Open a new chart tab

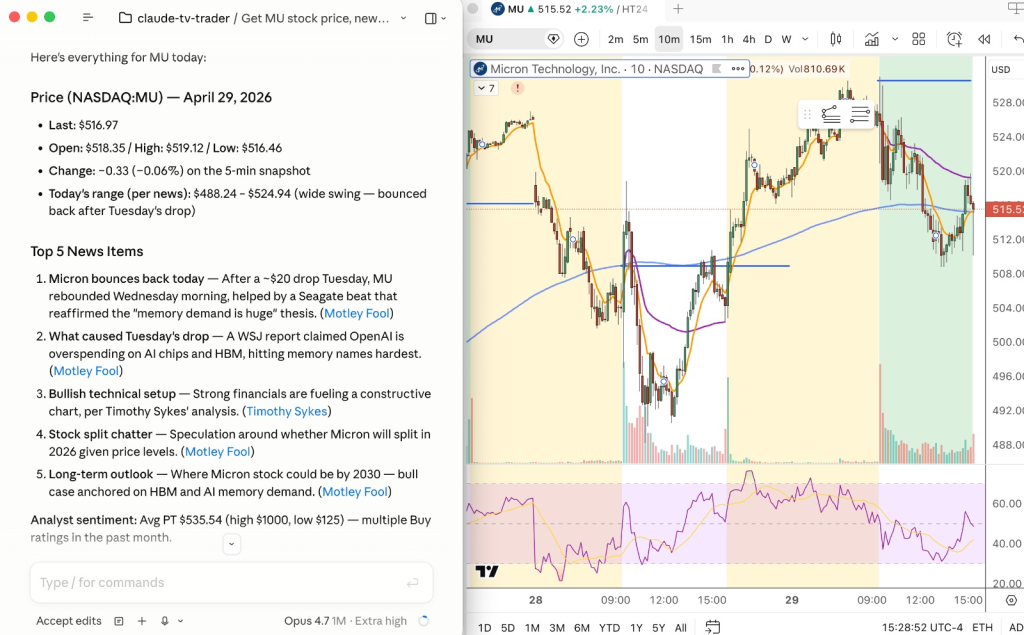point(678,9)
